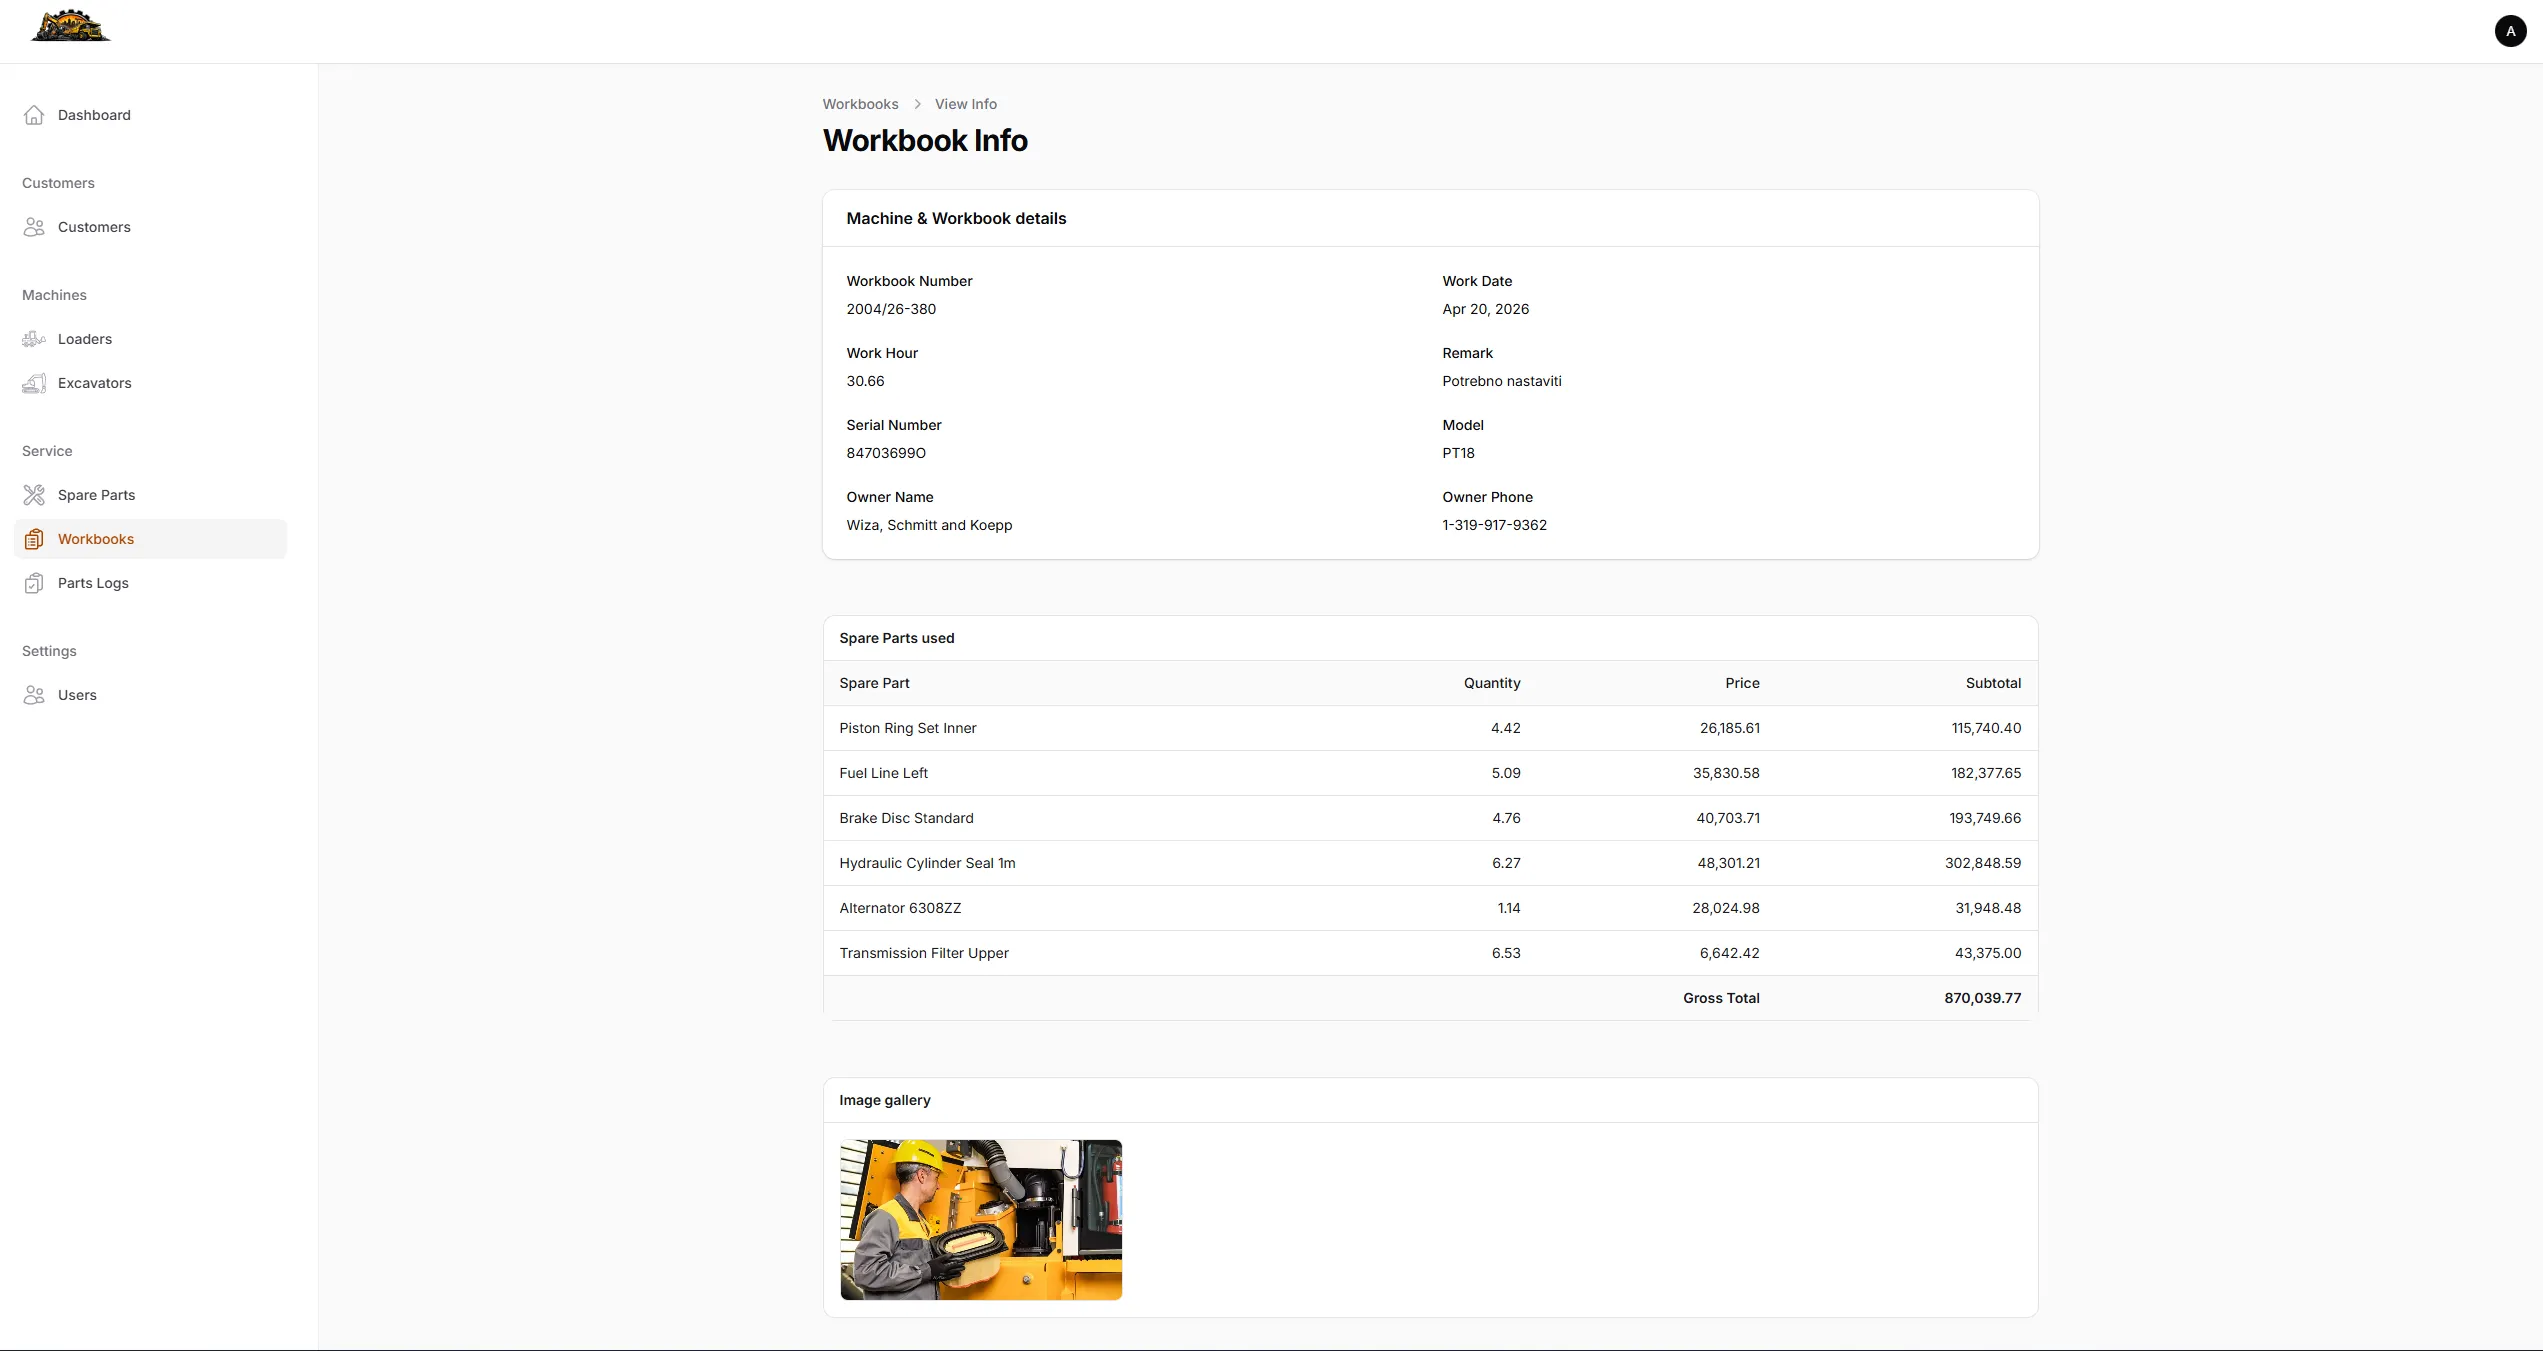This screenshot has width=2543, height=1351.
Task: Click the breadcrumb chevron separator
Action: [x=917, y=104]
